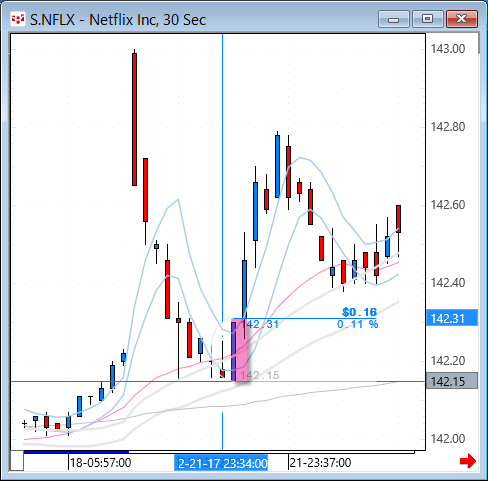
Task: Click the 0.11 % measurement label
Action: [x=357, y=324]
